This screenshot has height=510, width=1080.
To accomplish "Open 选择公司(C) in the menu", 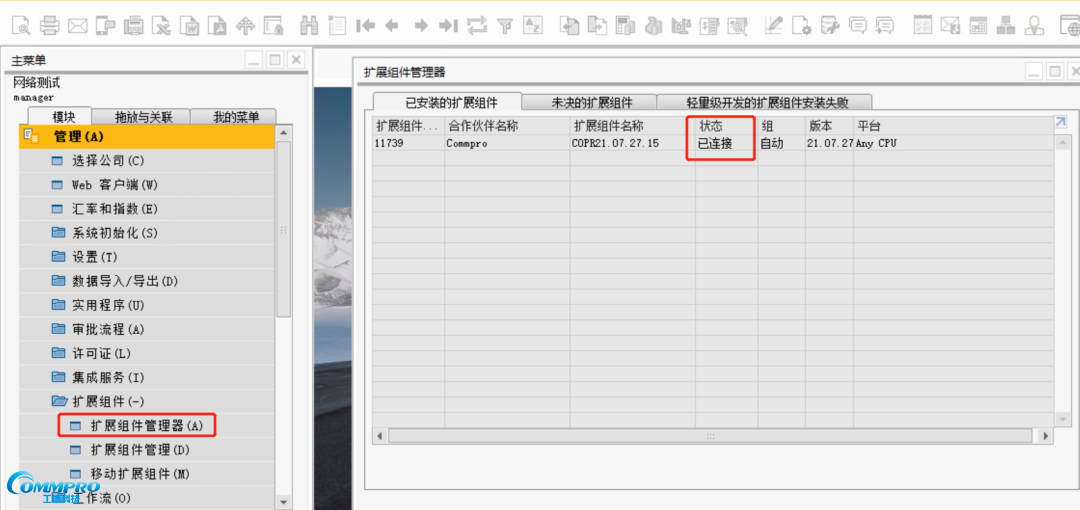I will (108, 161).
